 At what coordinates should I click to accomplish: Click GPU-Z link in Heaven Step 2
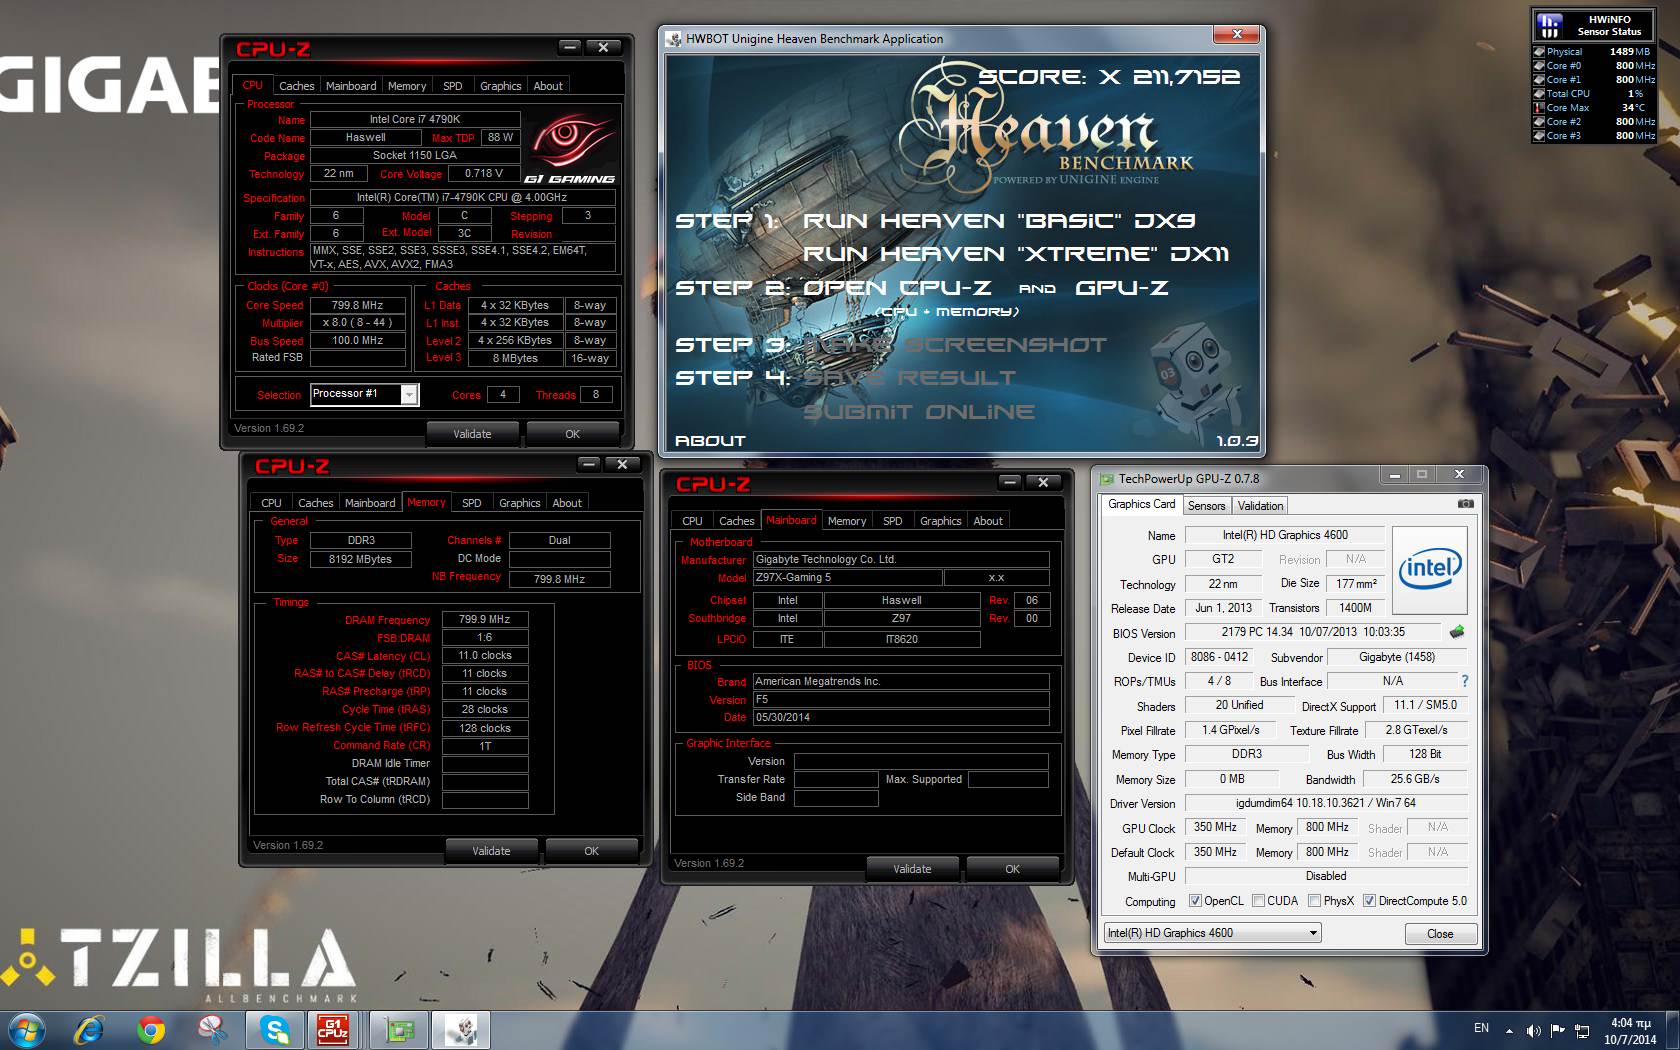1121,288
